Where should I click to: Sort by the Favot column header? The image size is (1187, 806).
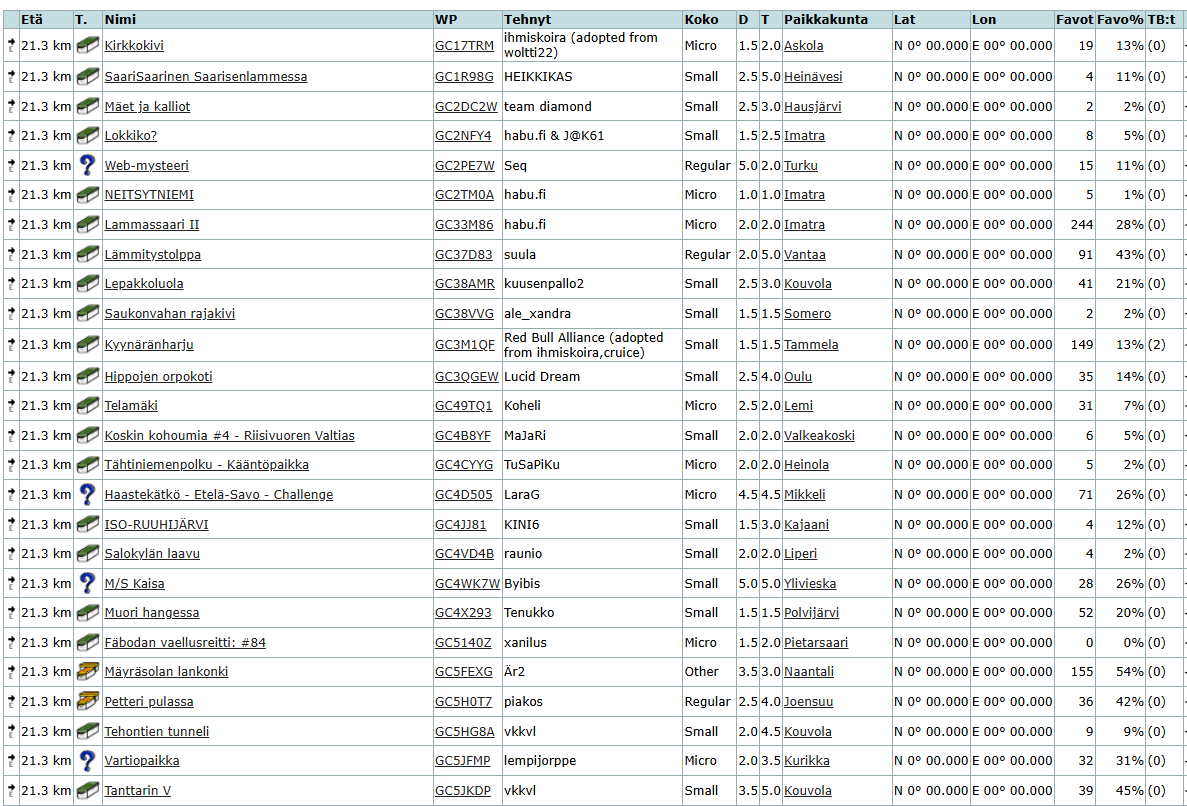(1073, 19)
